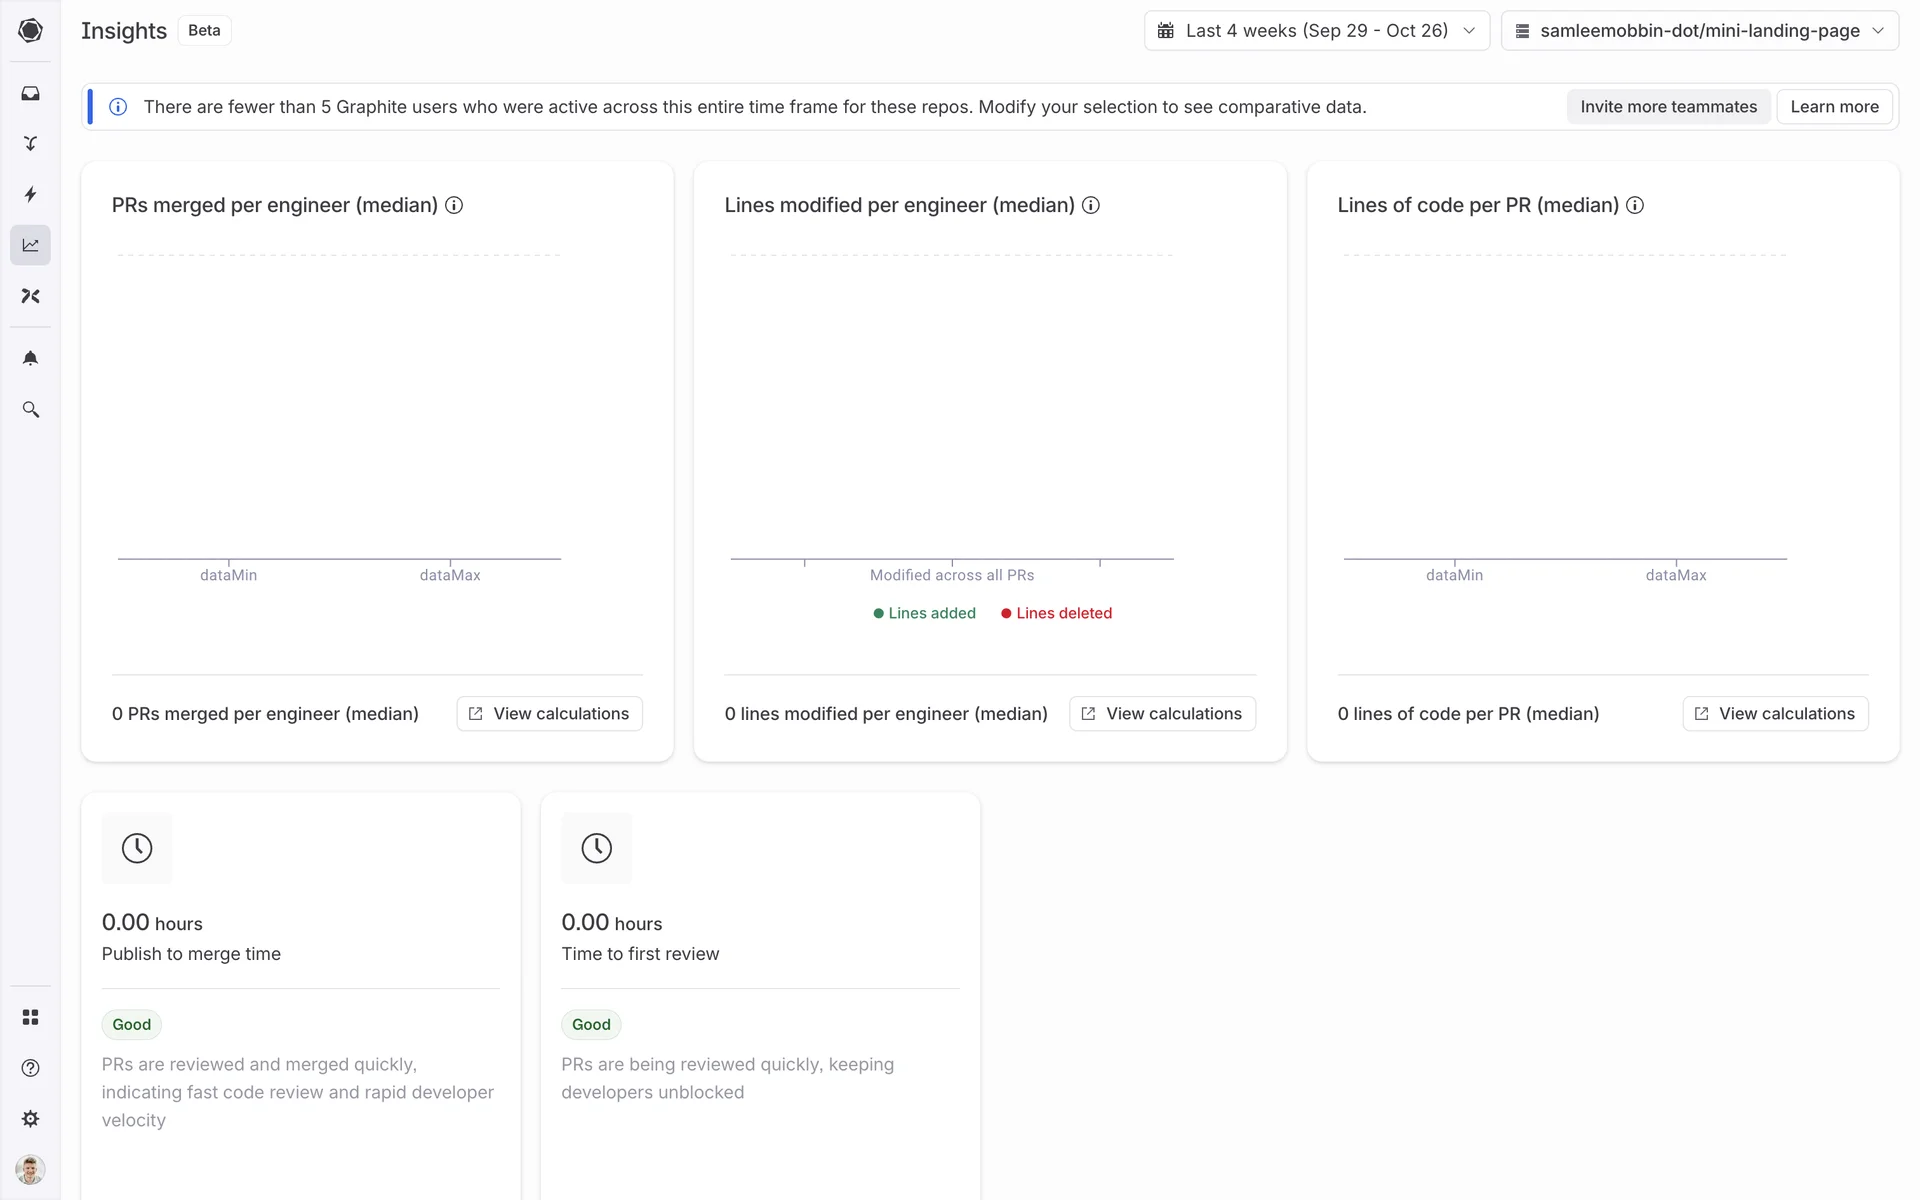
Task: Select the Insights chart sidebar icon
Action: click(30, 245)
